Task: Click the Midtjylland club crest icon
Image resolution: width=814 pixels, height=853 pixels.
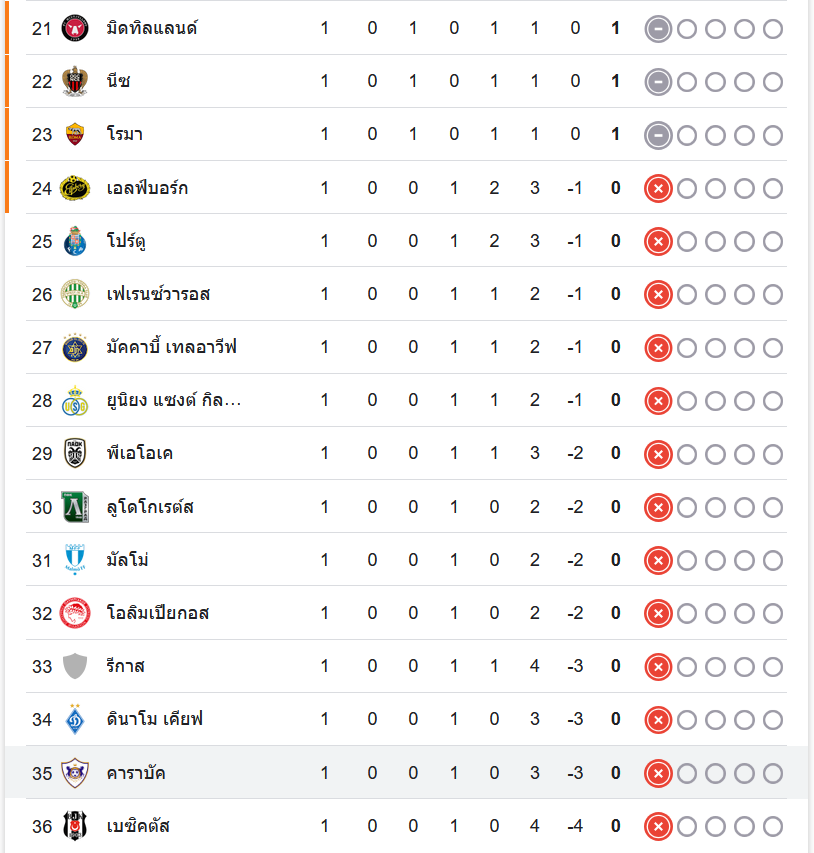Action: pyautogui.click(x=75, y=28)
